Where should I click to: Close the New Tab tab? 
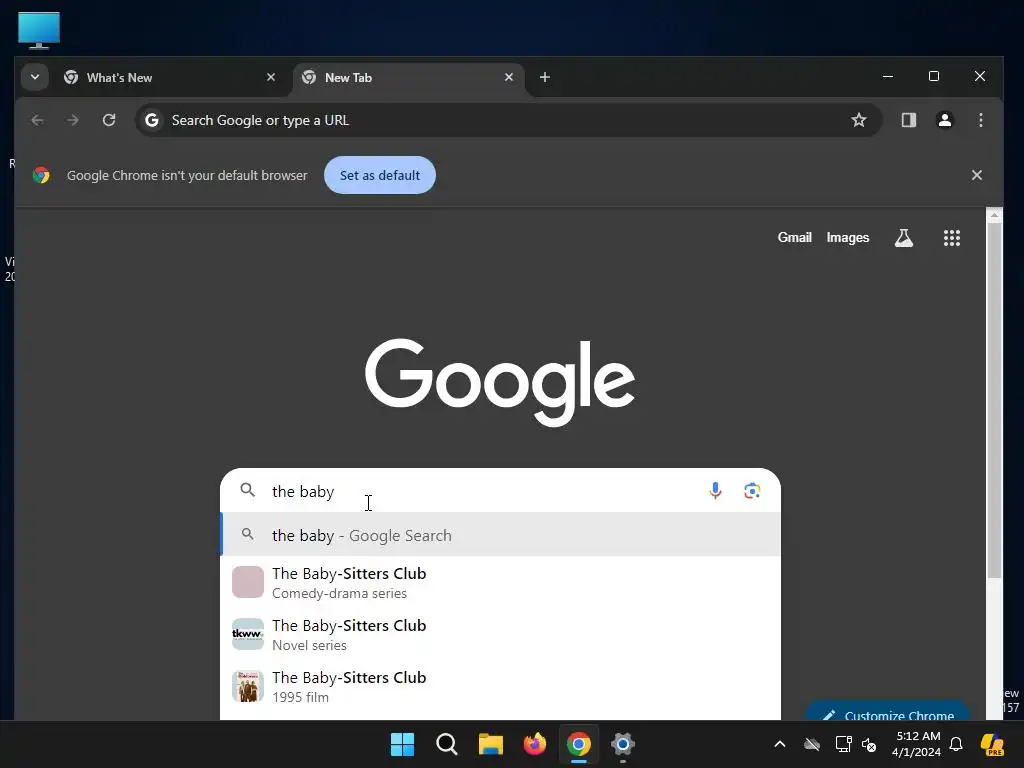pyautogui.click(x=509, y=77)
